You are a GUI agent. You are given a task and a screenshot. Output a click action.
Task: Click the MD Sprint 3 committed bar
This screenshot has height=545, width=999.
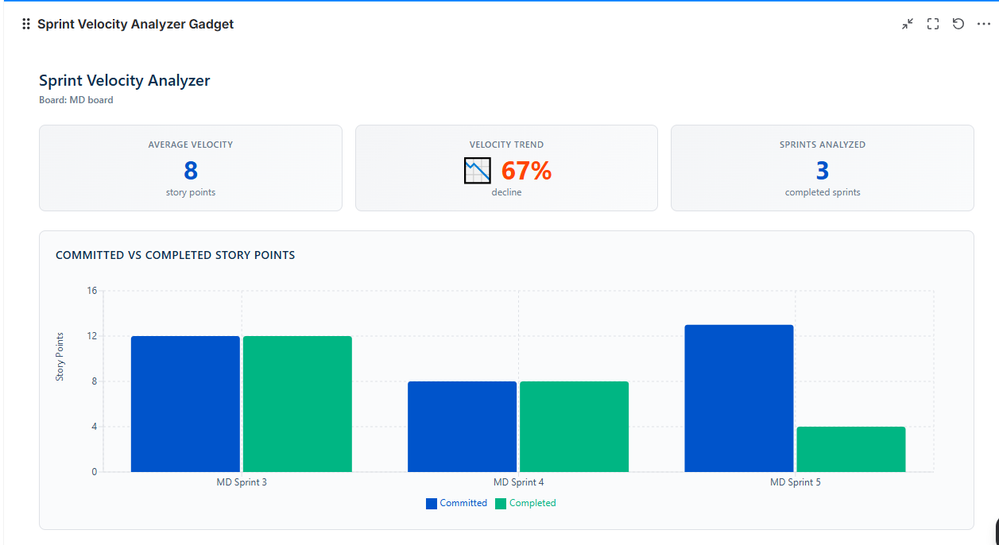185,404
